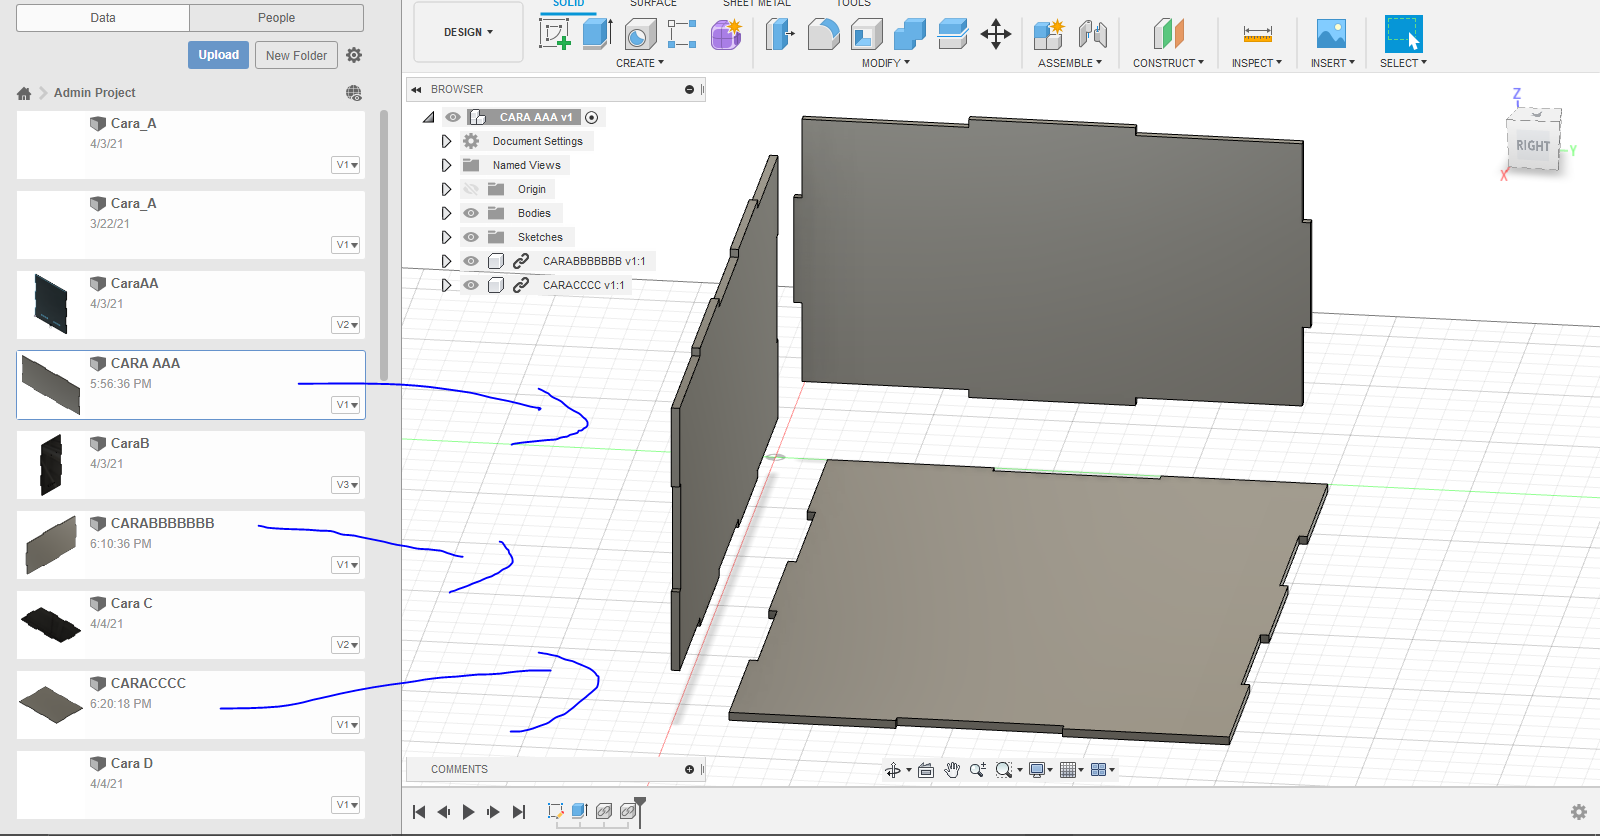This screenshot has width=1600, height=836.
Task: Select the Extrude tool
Action: tap(597, 34)
